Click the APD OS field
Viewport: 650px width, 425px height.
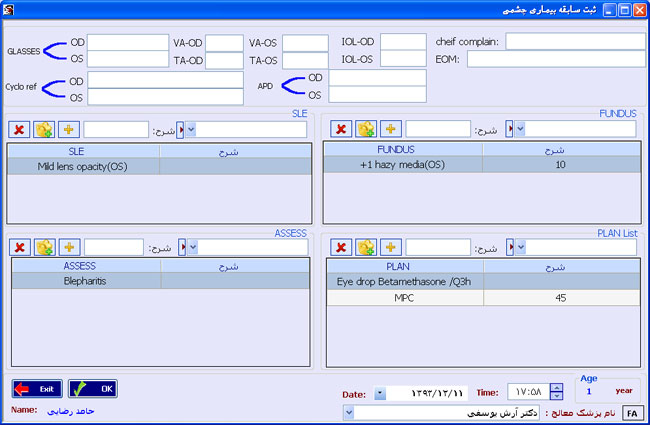[x=378, y=95]
